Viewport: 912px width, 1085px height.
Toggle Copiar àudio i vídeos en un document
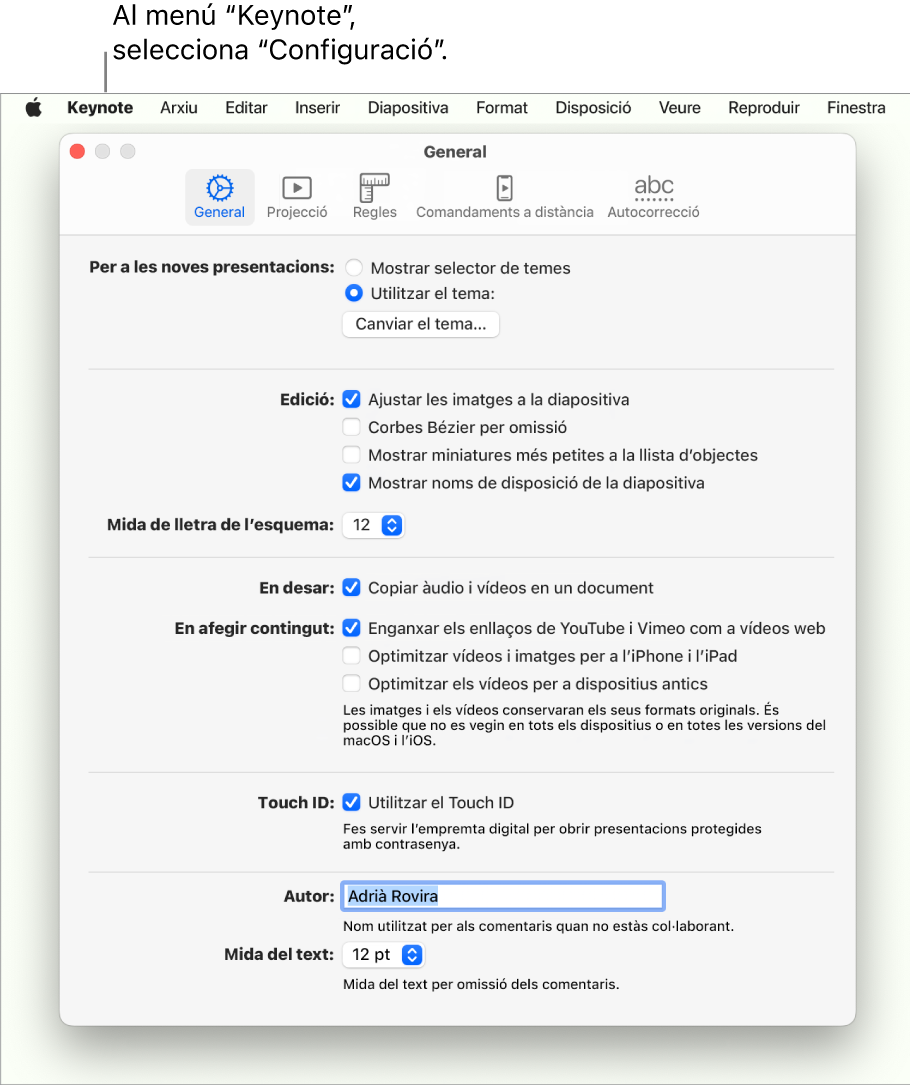(x=352, y=587)
